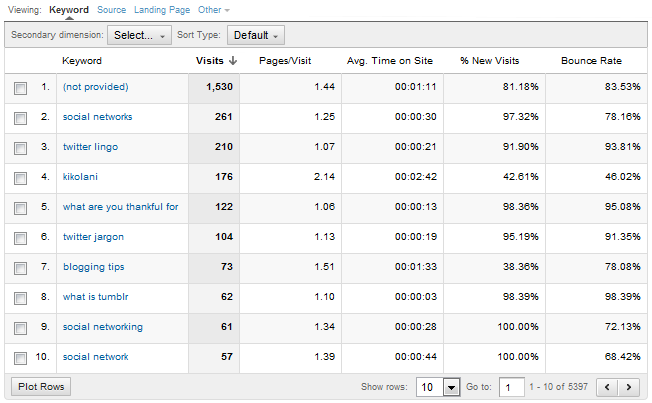Open the twitter lingo keyword link

pyautogui.click(x=90, y=147)
